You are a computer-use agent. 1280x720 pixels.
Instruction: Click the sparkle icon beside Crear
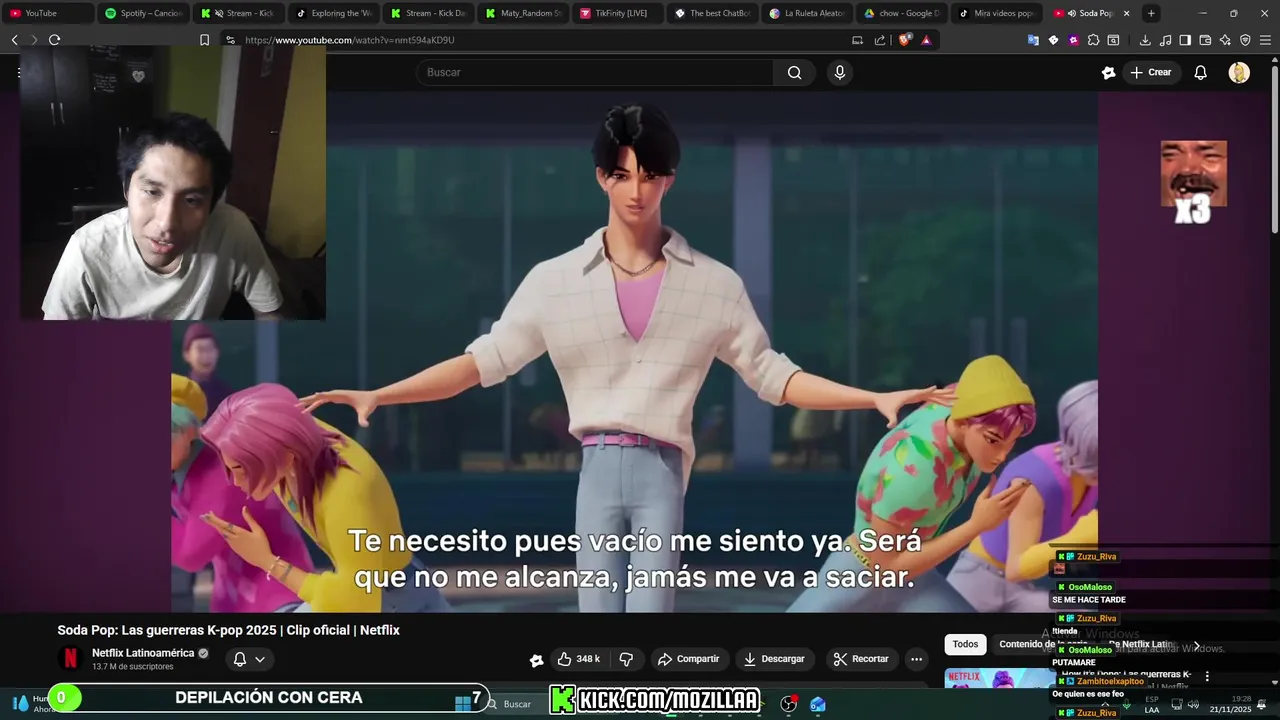point(1108,72)
